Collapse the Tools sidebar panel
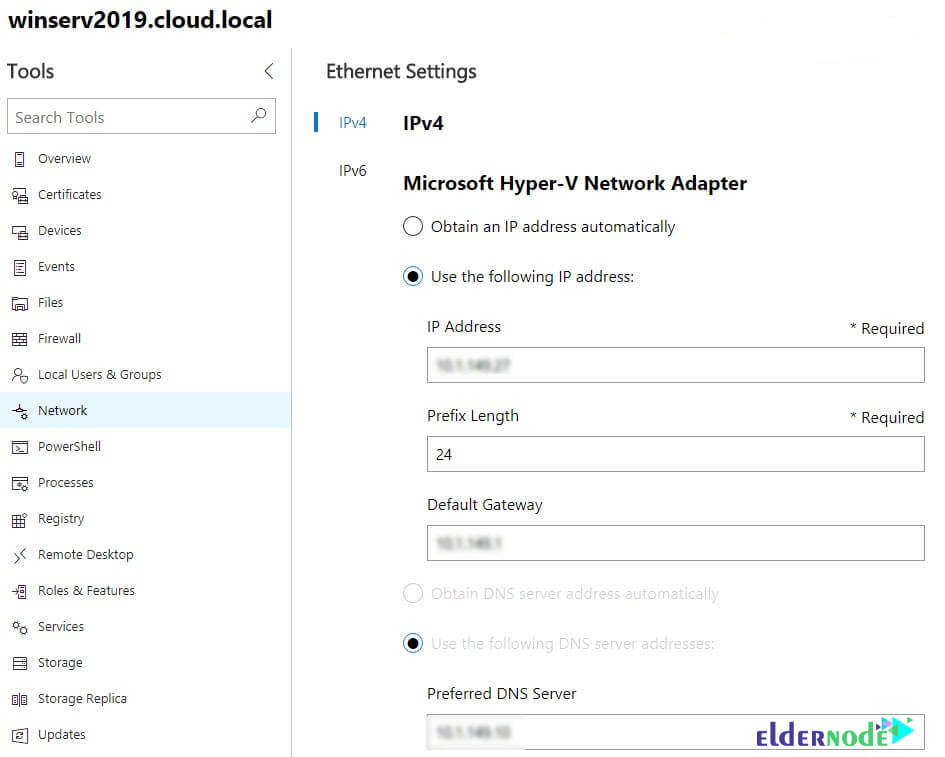Screen dimensions: 945x757 click(268, 71)
